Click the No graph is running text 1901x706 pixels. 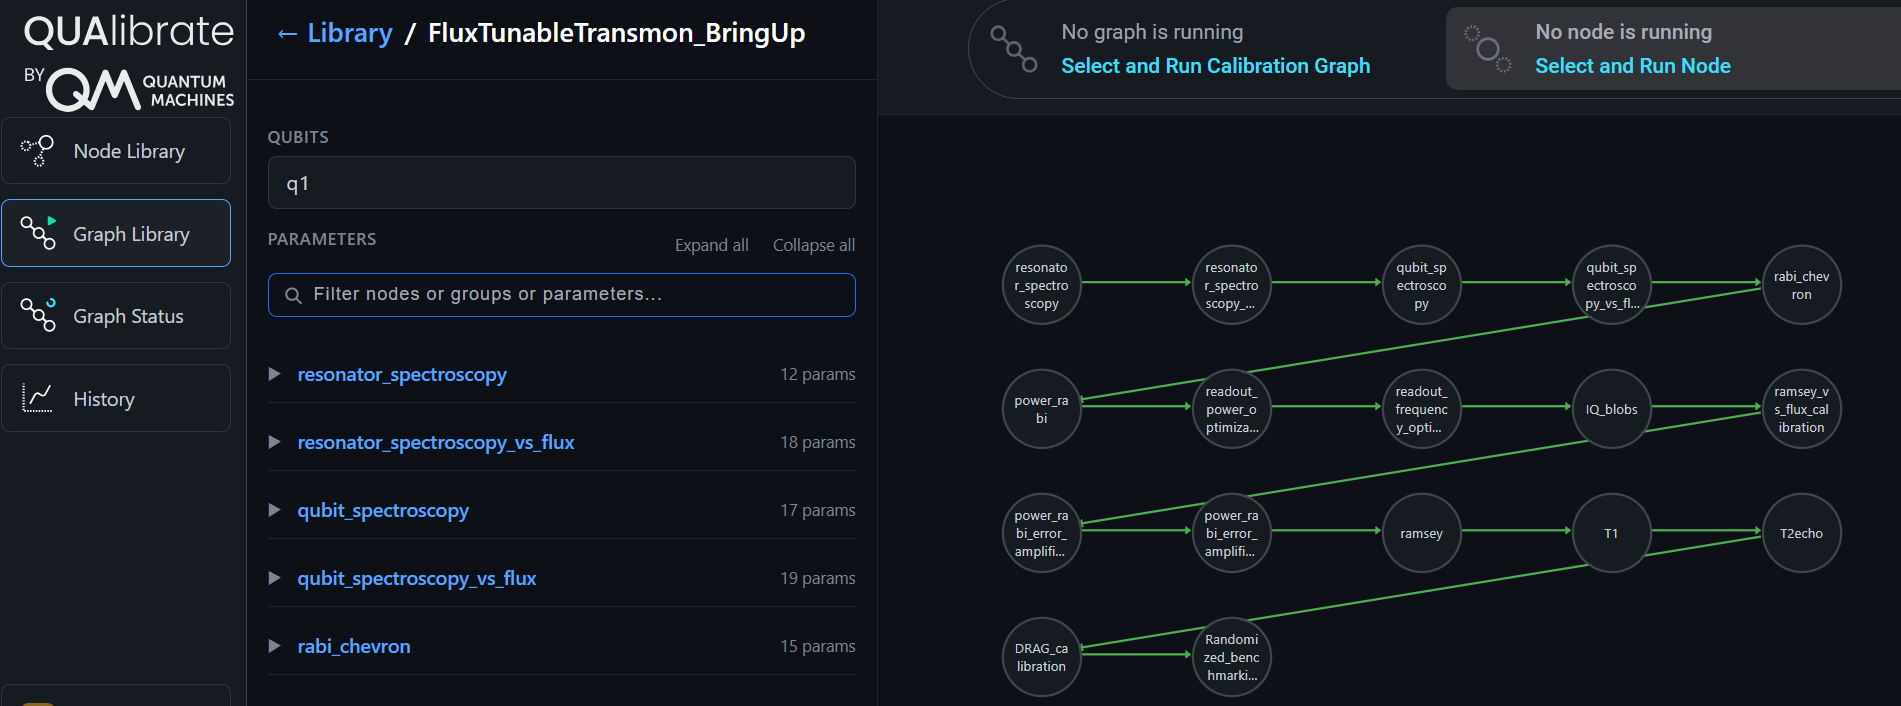(1152, 32)
